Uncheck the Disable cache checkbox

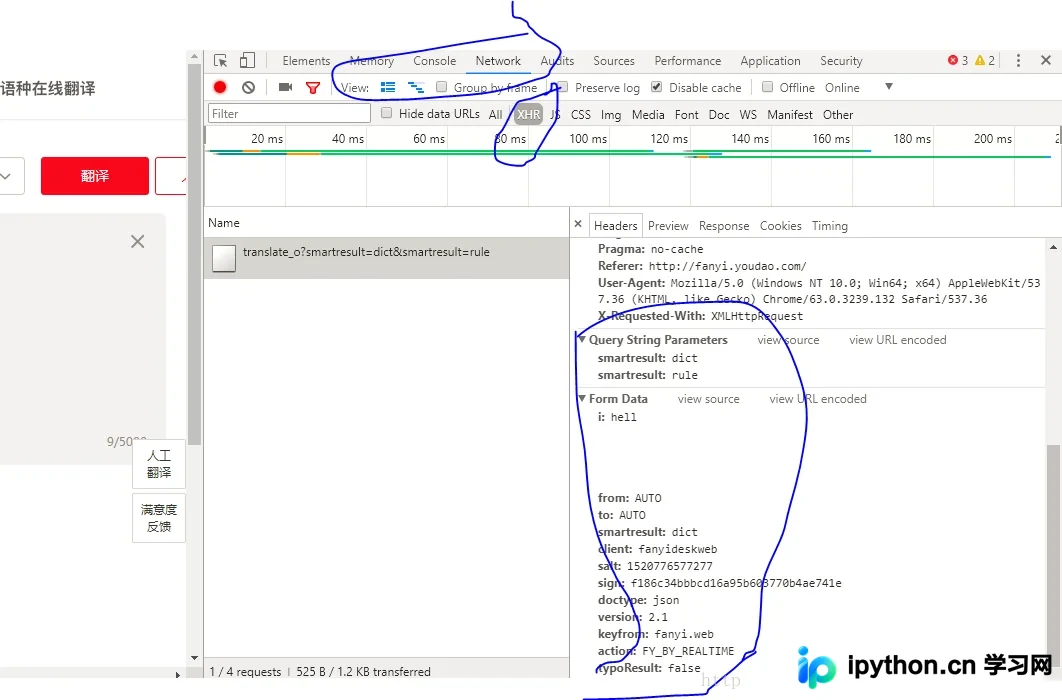click(656, 87)
